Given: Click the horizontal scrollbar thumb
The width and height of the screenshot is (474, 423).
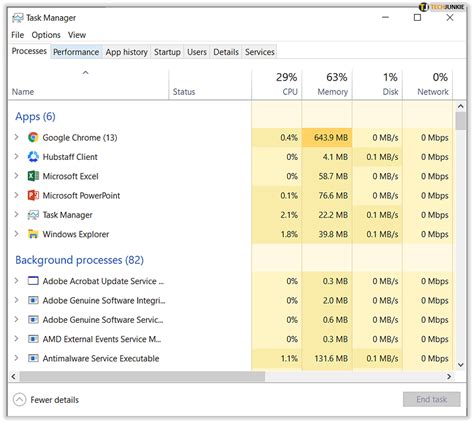Looking at the screenshot, I should [x=142, y=377].
